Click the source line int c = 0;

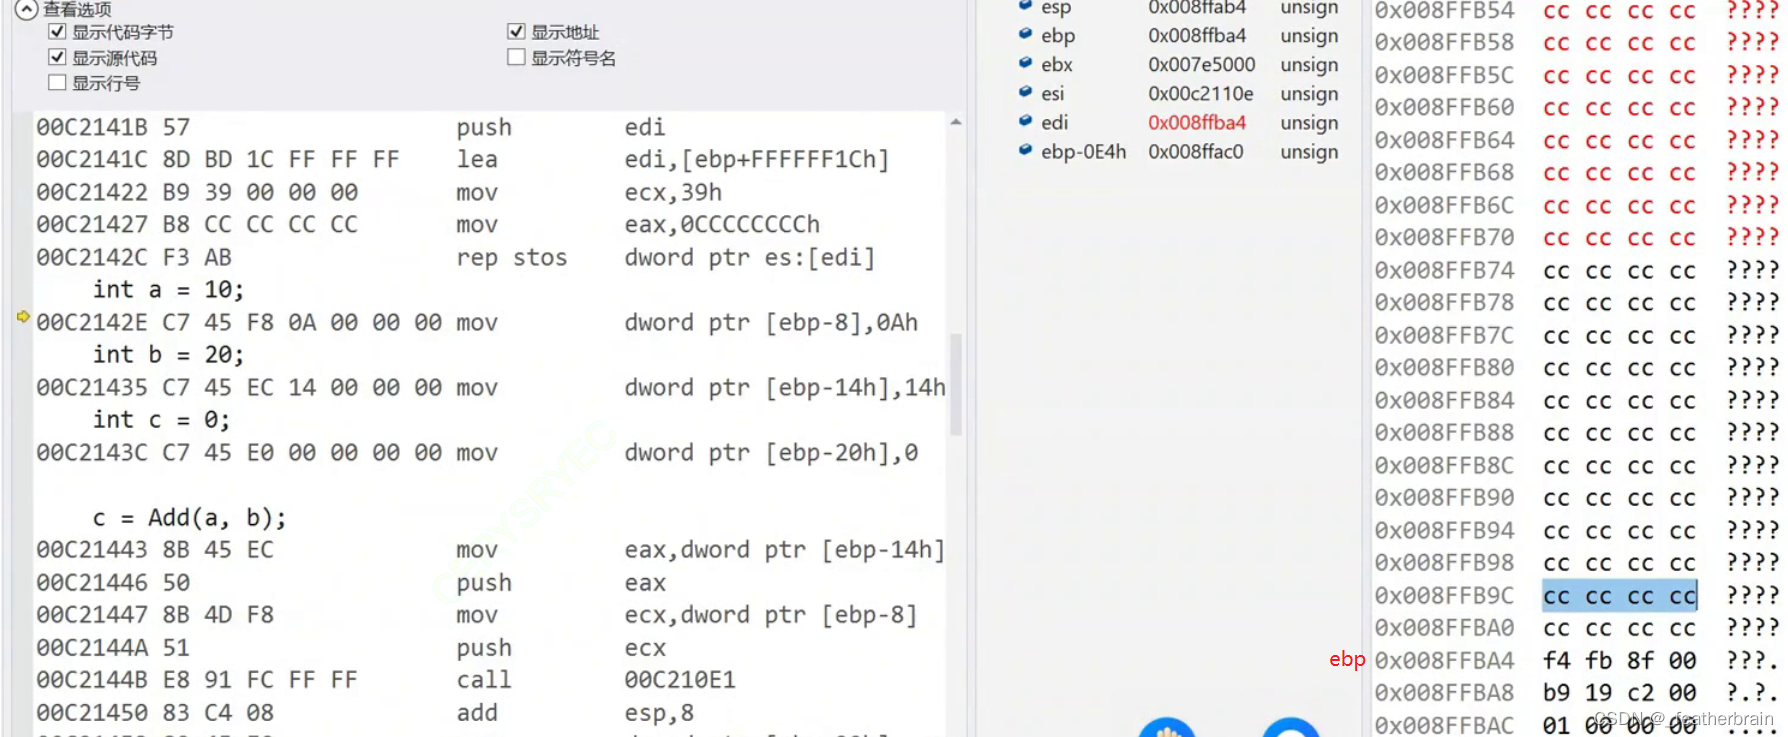point(161,420)
